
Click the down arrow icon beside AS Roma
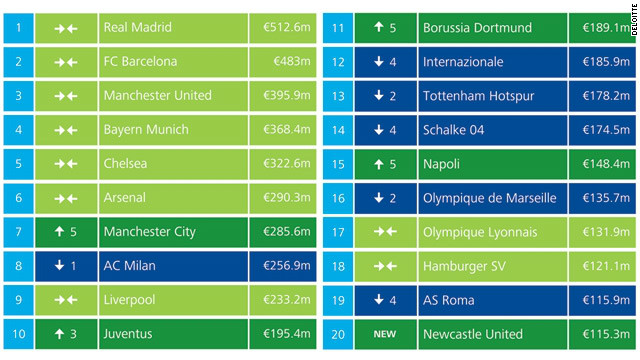point(379,300)
